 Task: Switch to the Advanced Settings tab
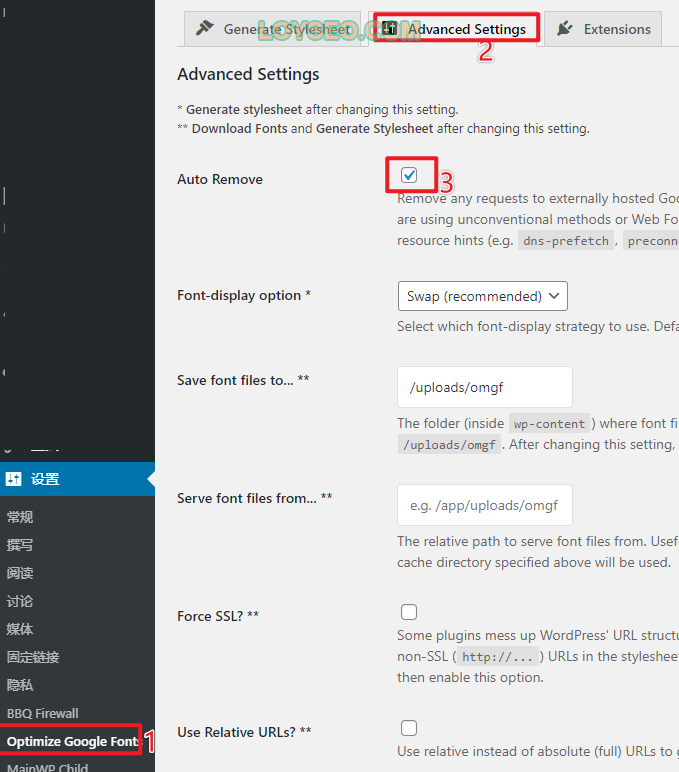tap(456, 29)
